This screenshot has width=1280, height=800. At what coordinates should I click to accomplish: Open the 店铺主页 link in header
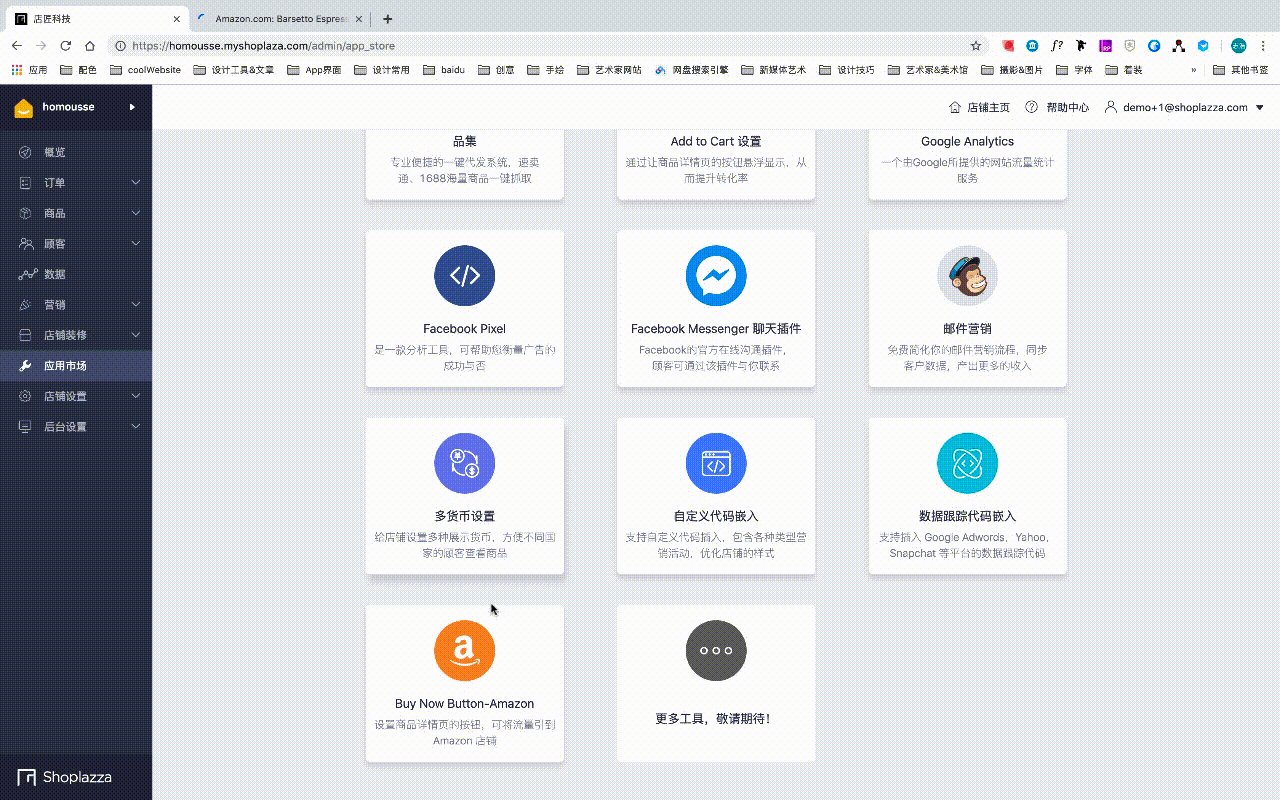979,107
